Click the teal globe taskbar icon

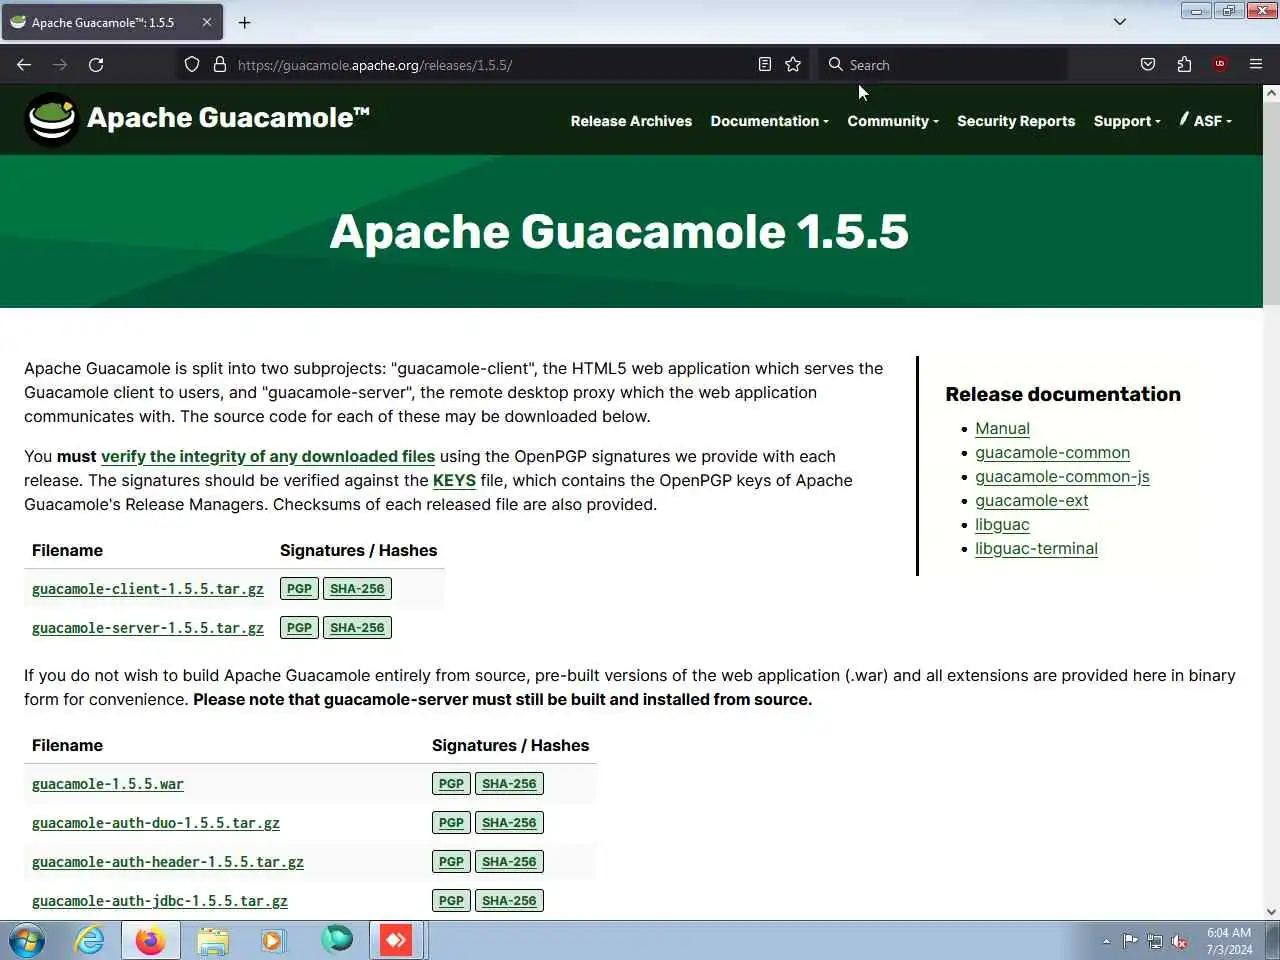[x=336, y=940]
